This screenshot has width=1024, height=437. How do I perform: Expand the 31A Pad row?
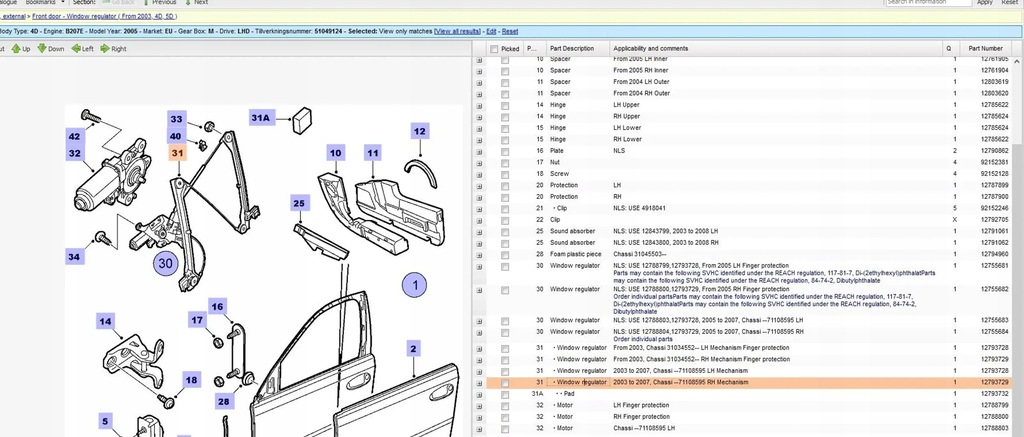coord(479,394)
